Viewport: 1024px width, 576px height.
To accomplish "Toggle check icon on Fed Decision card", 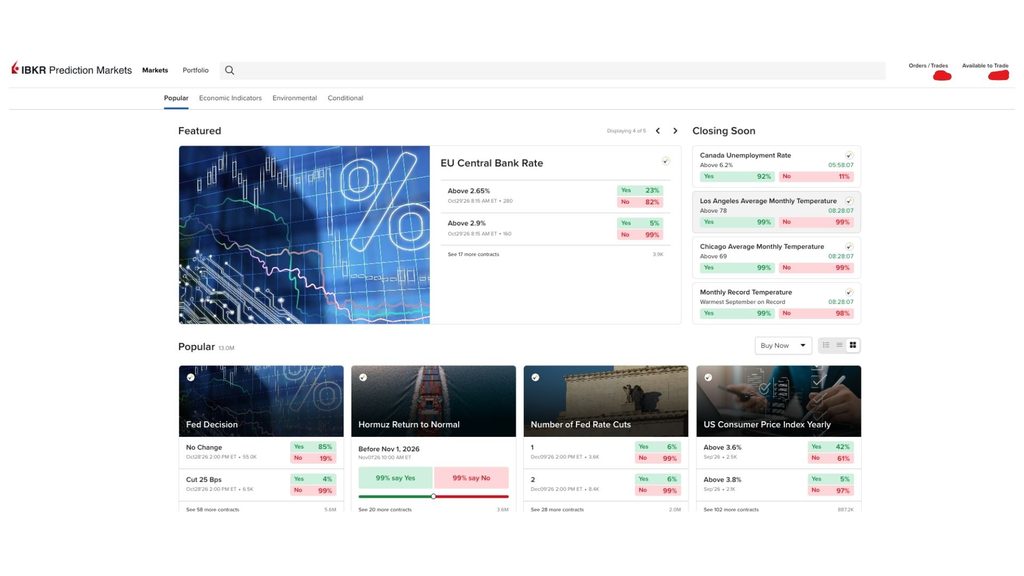I will click(x=191, y=377).
